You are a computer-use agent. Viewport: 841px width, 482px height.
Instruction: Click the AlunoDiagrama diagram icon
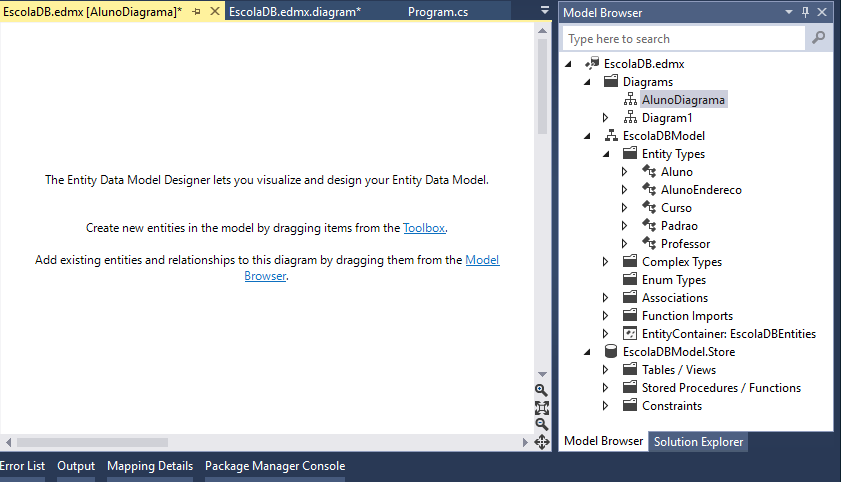click(x=630, y=99)
